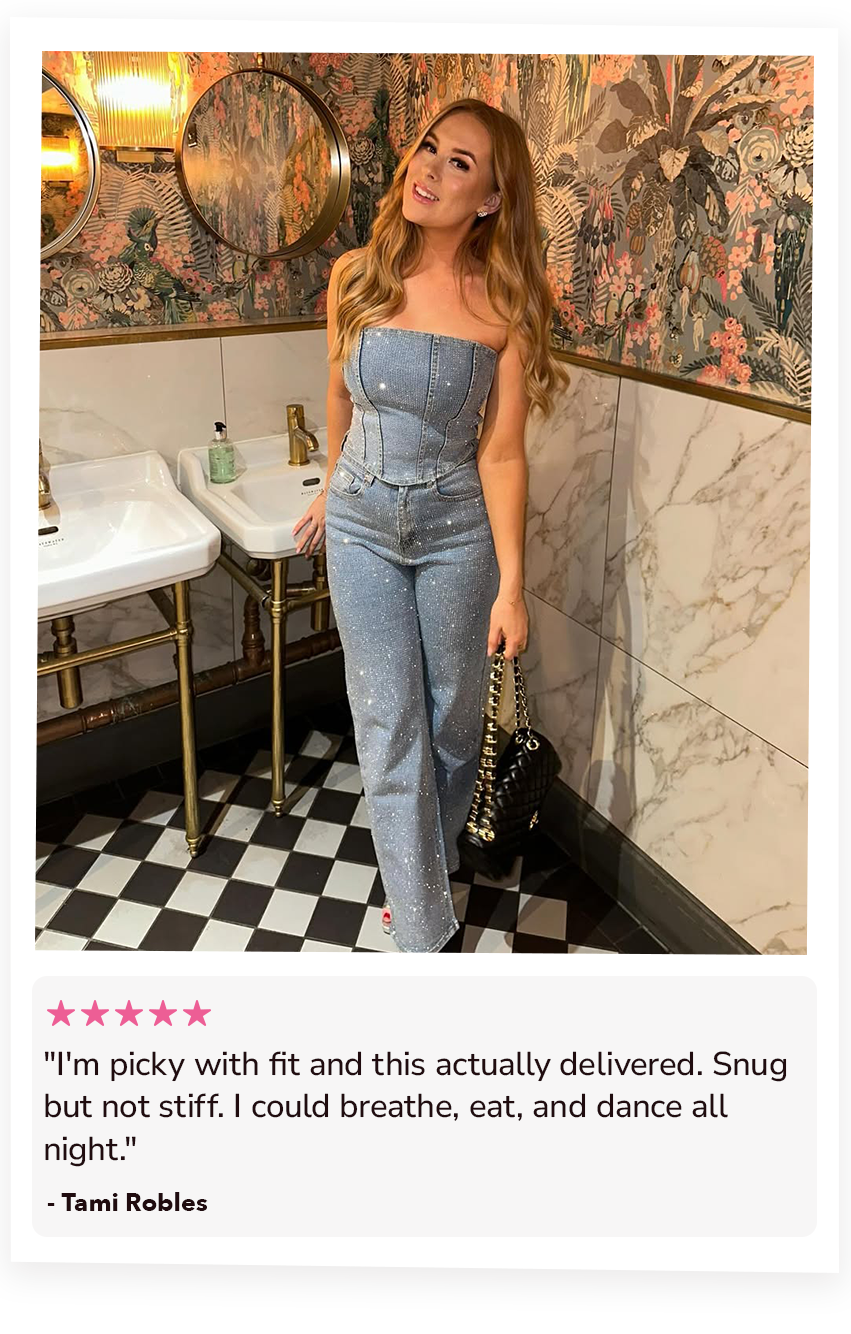Click the first pink rating star
The height and width of the screenshot is (1334, 851).
coord(61,1013)
